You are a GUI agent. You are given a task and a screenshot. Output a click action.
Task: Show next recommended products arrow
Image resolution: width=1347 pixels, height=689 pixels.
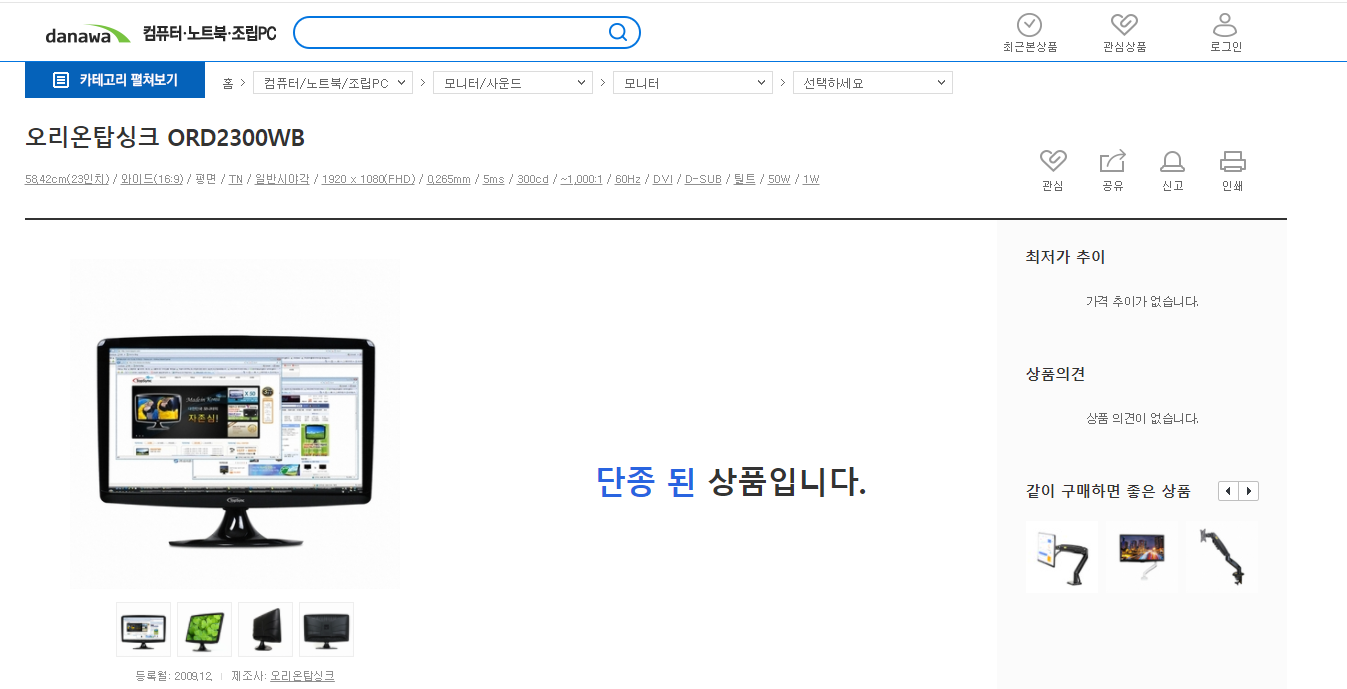1249,491
